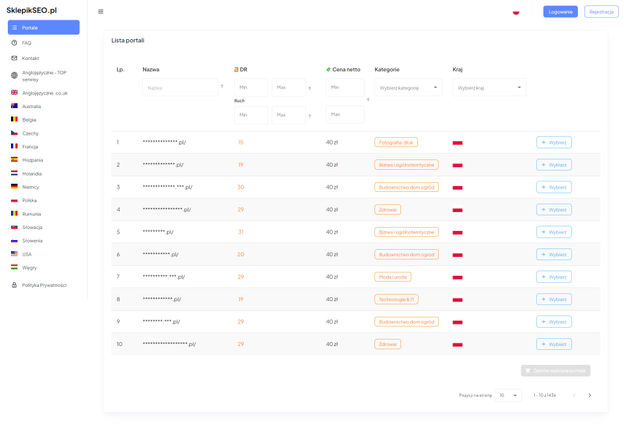Click Wybierz button in row 10
Screen dimensions: 624x430
(554, 344)
